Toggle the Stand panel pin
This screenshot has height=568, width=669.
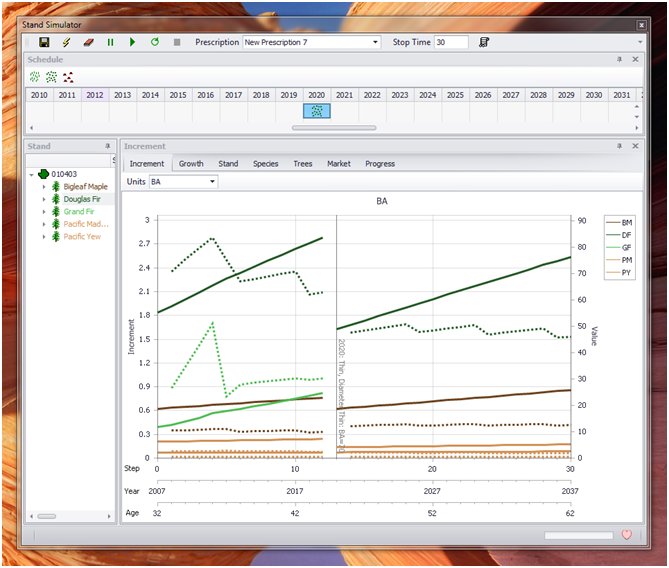pyautogui.click(x=108, y=146)
